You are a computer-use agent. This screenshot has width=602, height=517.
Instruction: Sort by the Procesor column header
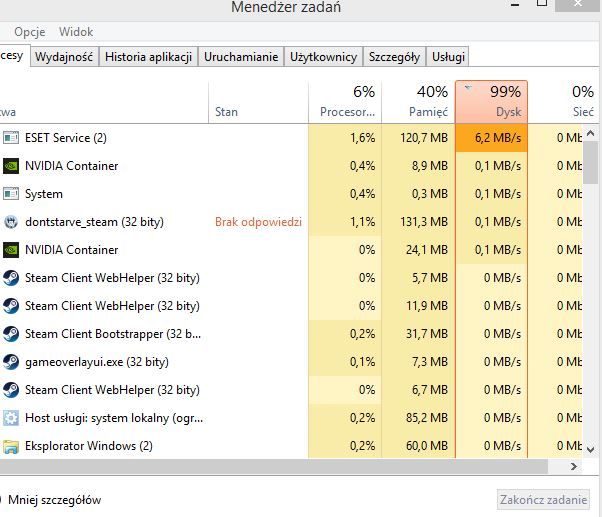pyautogui.click(x=345, y=102)
